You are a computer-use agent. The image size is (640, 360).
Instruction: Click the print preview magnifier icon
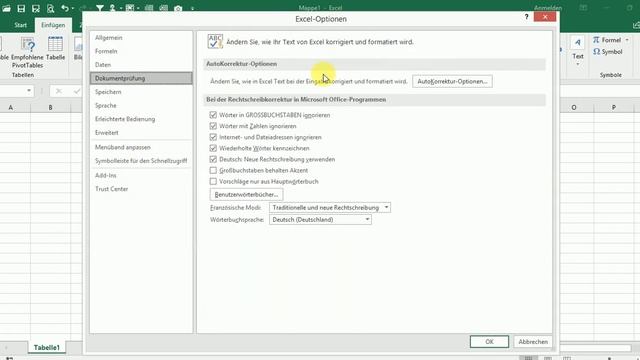(50, 8)
